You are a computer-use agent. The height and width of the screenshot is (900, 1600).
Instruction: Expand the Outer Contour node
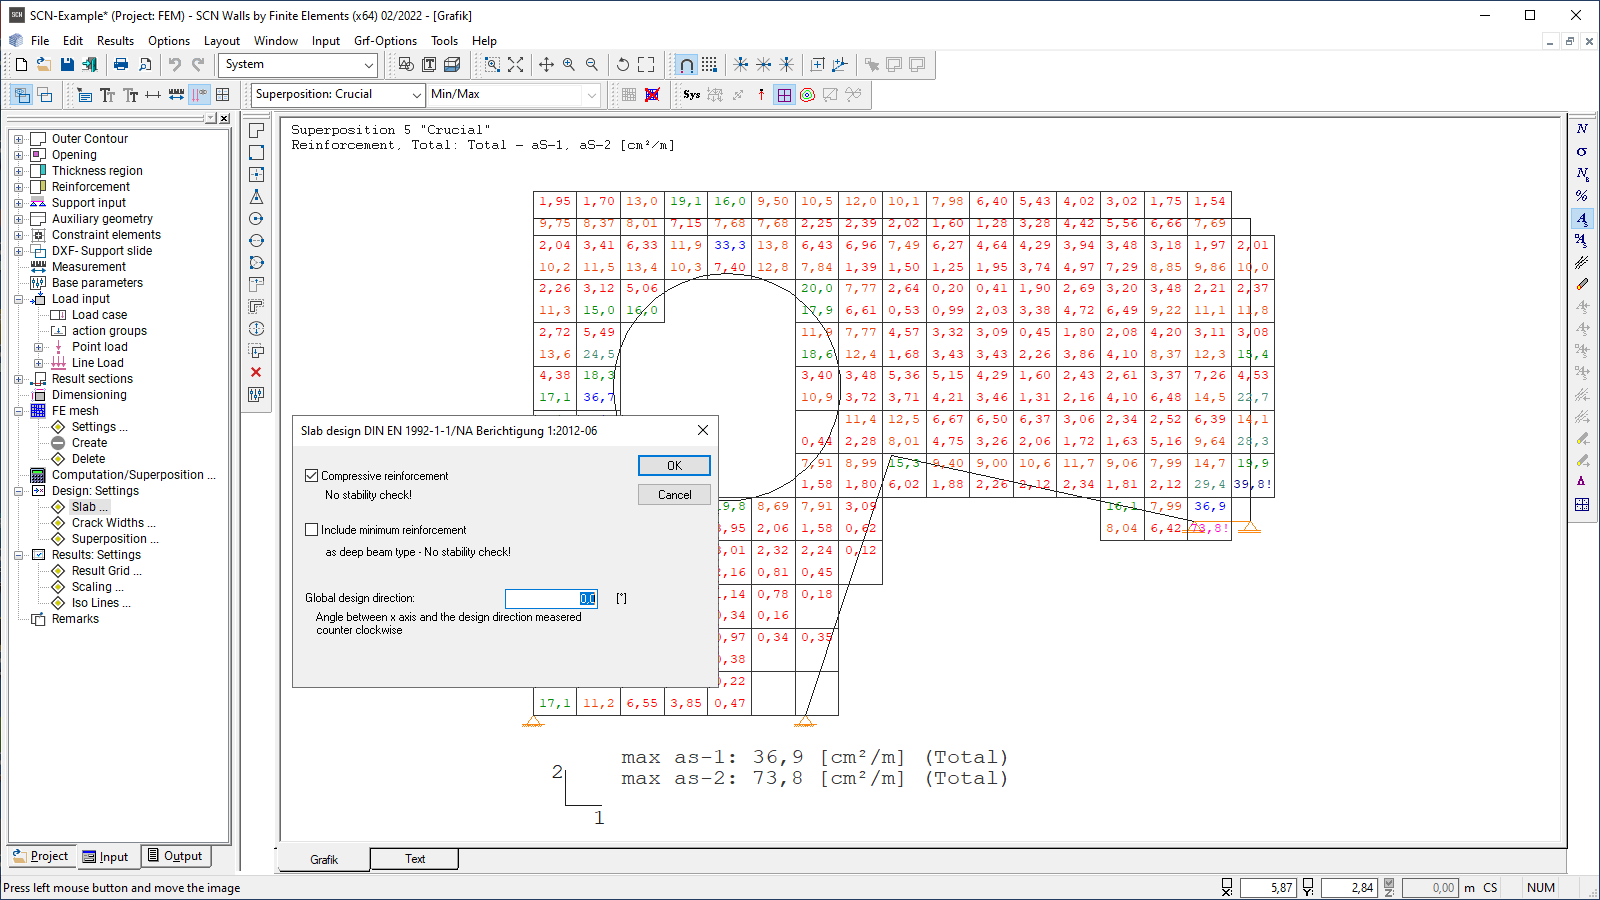18,139
